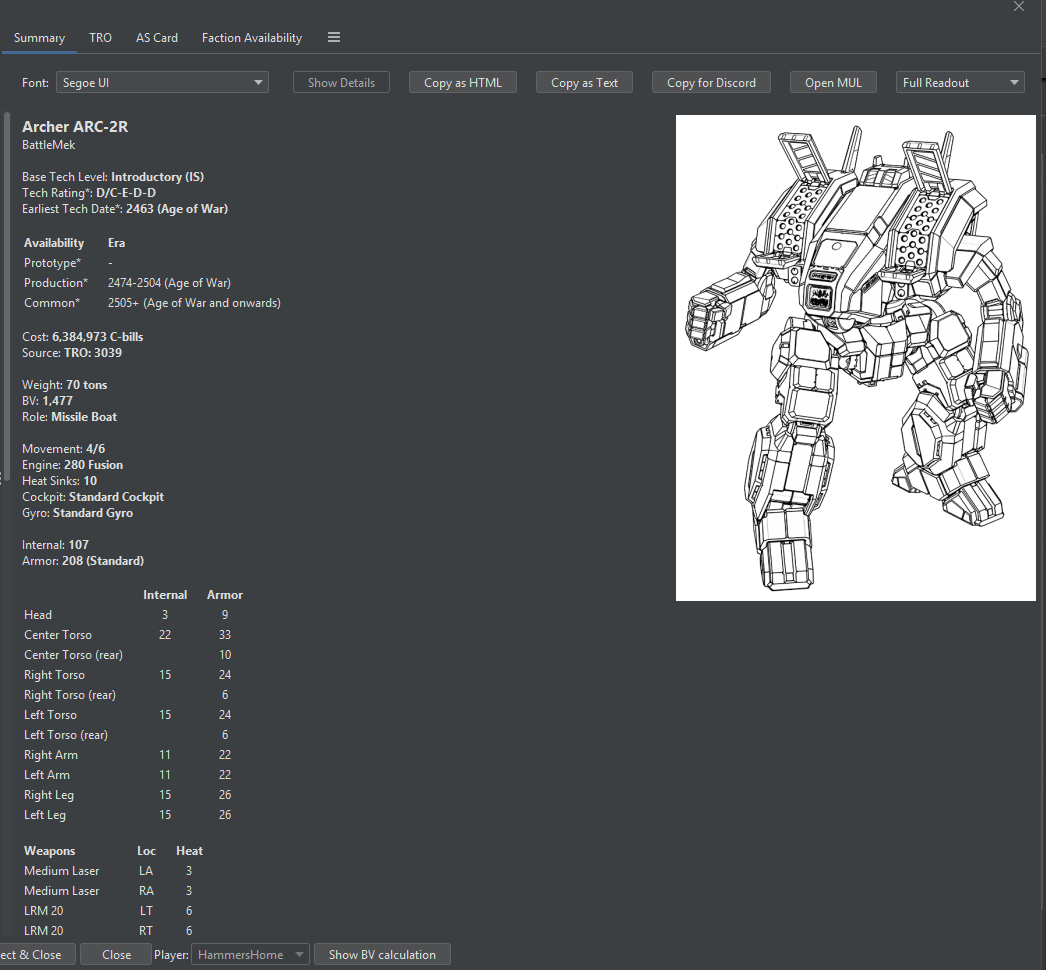The image size is (1046, 970).
Task: Click the Show Details button
Action: tap(341, 83)
